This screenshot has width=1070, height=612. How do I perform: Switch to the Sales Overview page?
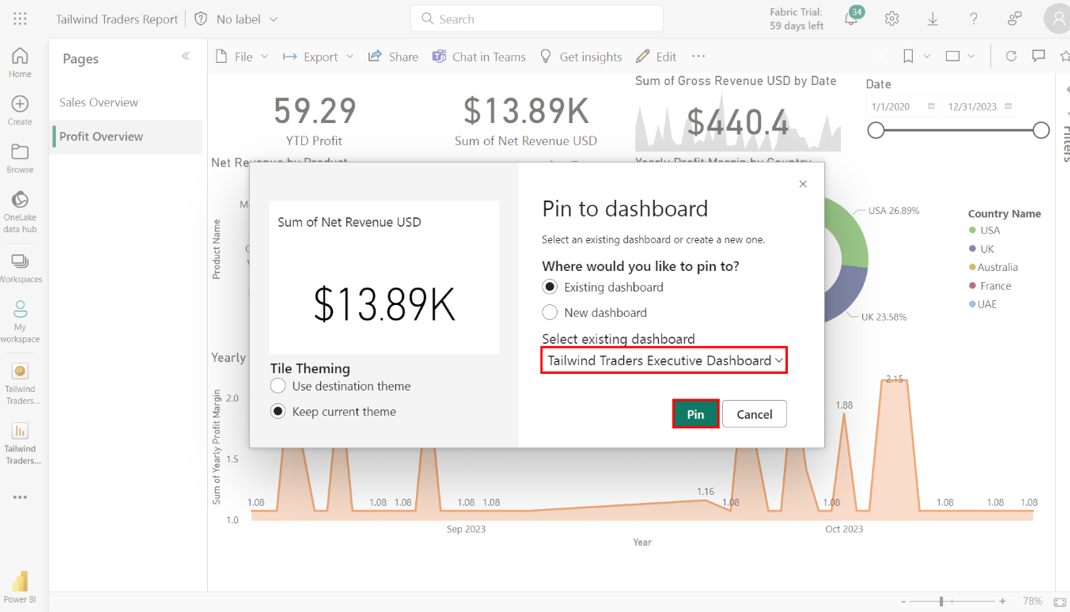(99, 102)
